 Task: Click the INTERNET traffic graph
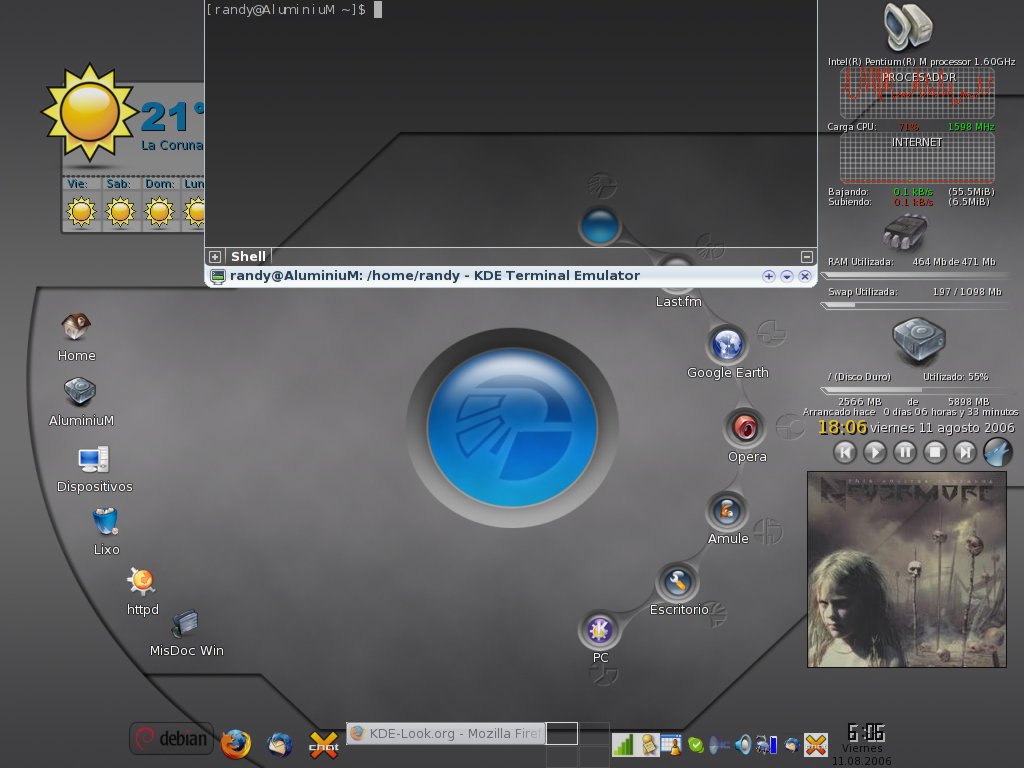click(x=917, y=158)
